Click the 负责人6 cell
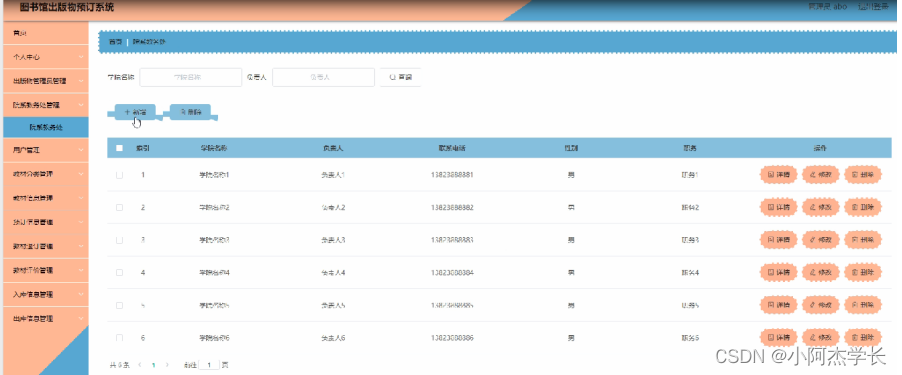This screenshot has height=375, width=902. click(333, 338)
